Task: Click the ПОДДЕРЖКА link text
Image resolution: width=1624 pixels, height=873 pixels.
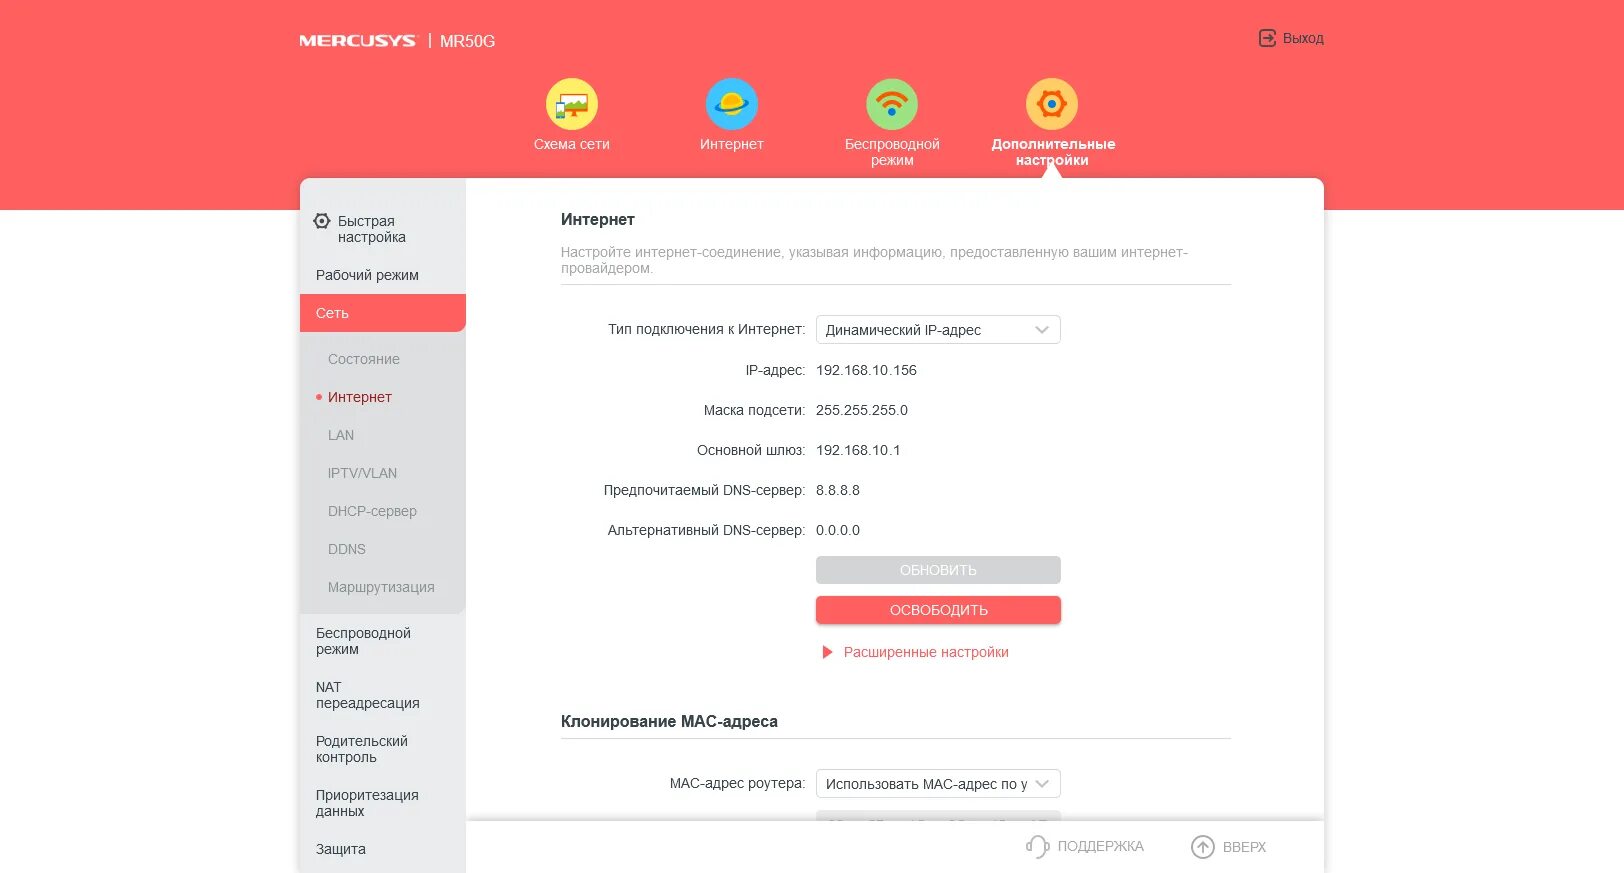Action: [x=1100, y=847]
